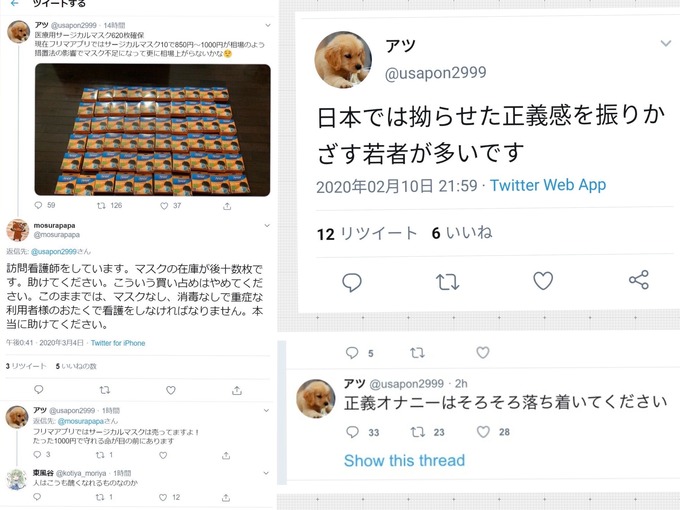This screenshot has height=510, width=680.
Task: Open the @usapon2999 mention link in mosurapapa's reply
Action: [54, 252]
